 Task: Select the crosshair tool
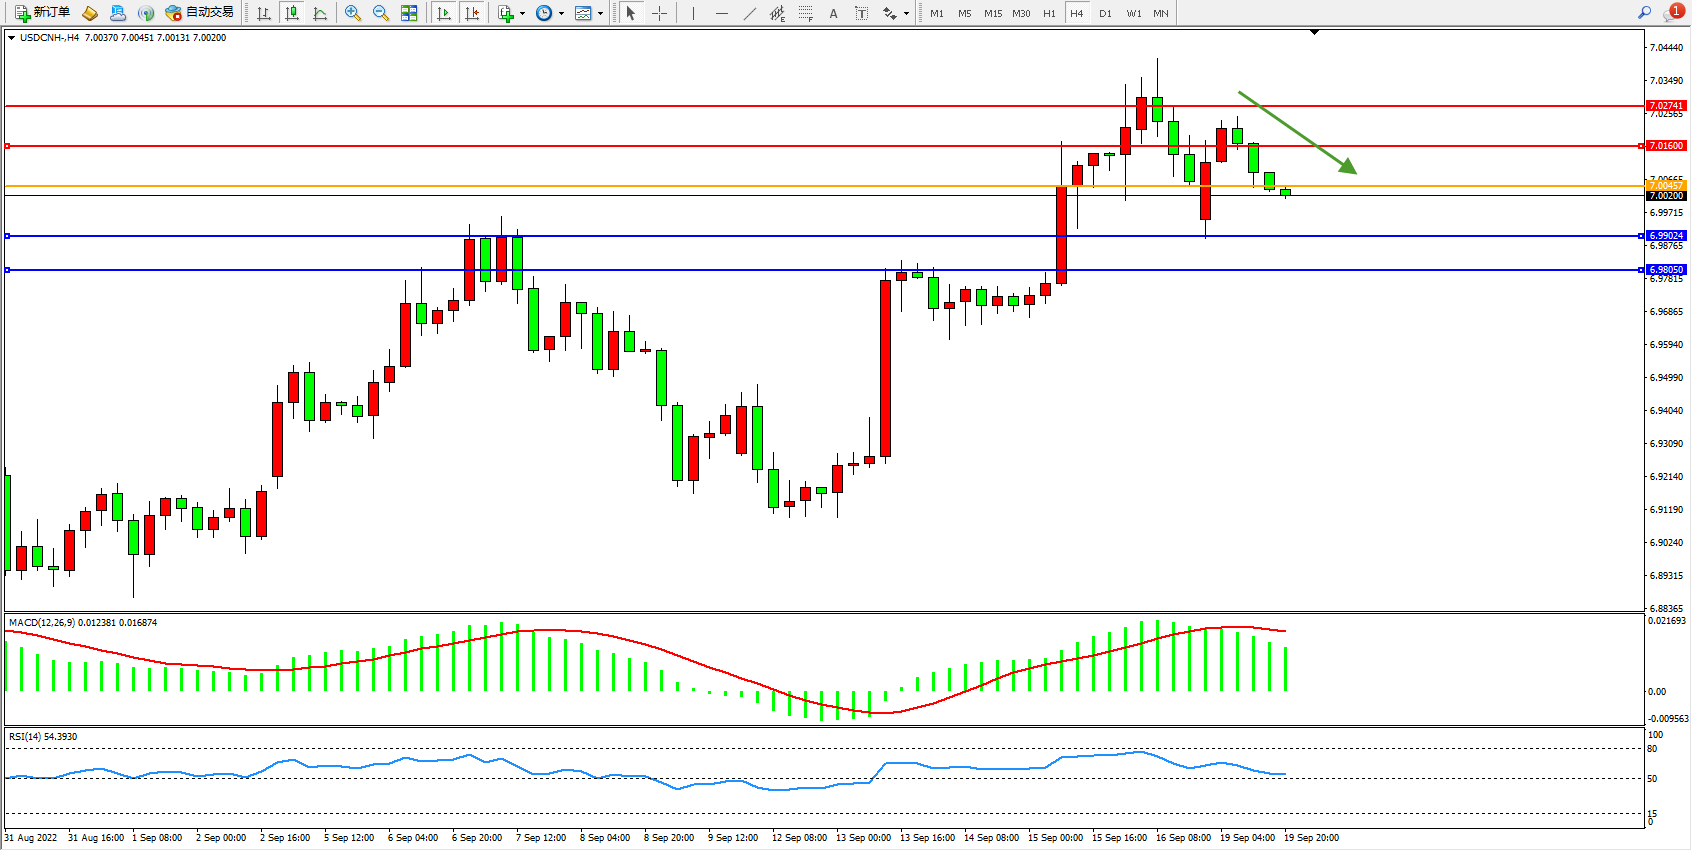[x=660, y=13]
